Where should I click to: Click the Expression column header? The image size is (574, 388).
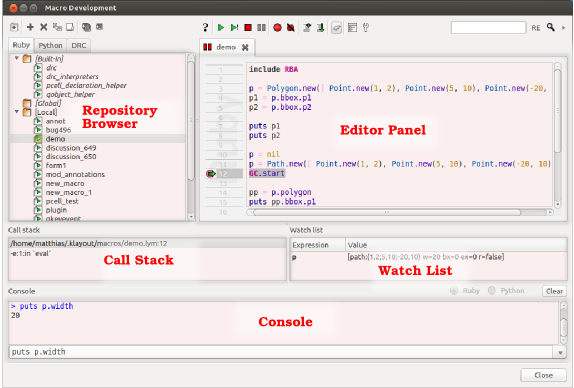(x=318, y=245)
